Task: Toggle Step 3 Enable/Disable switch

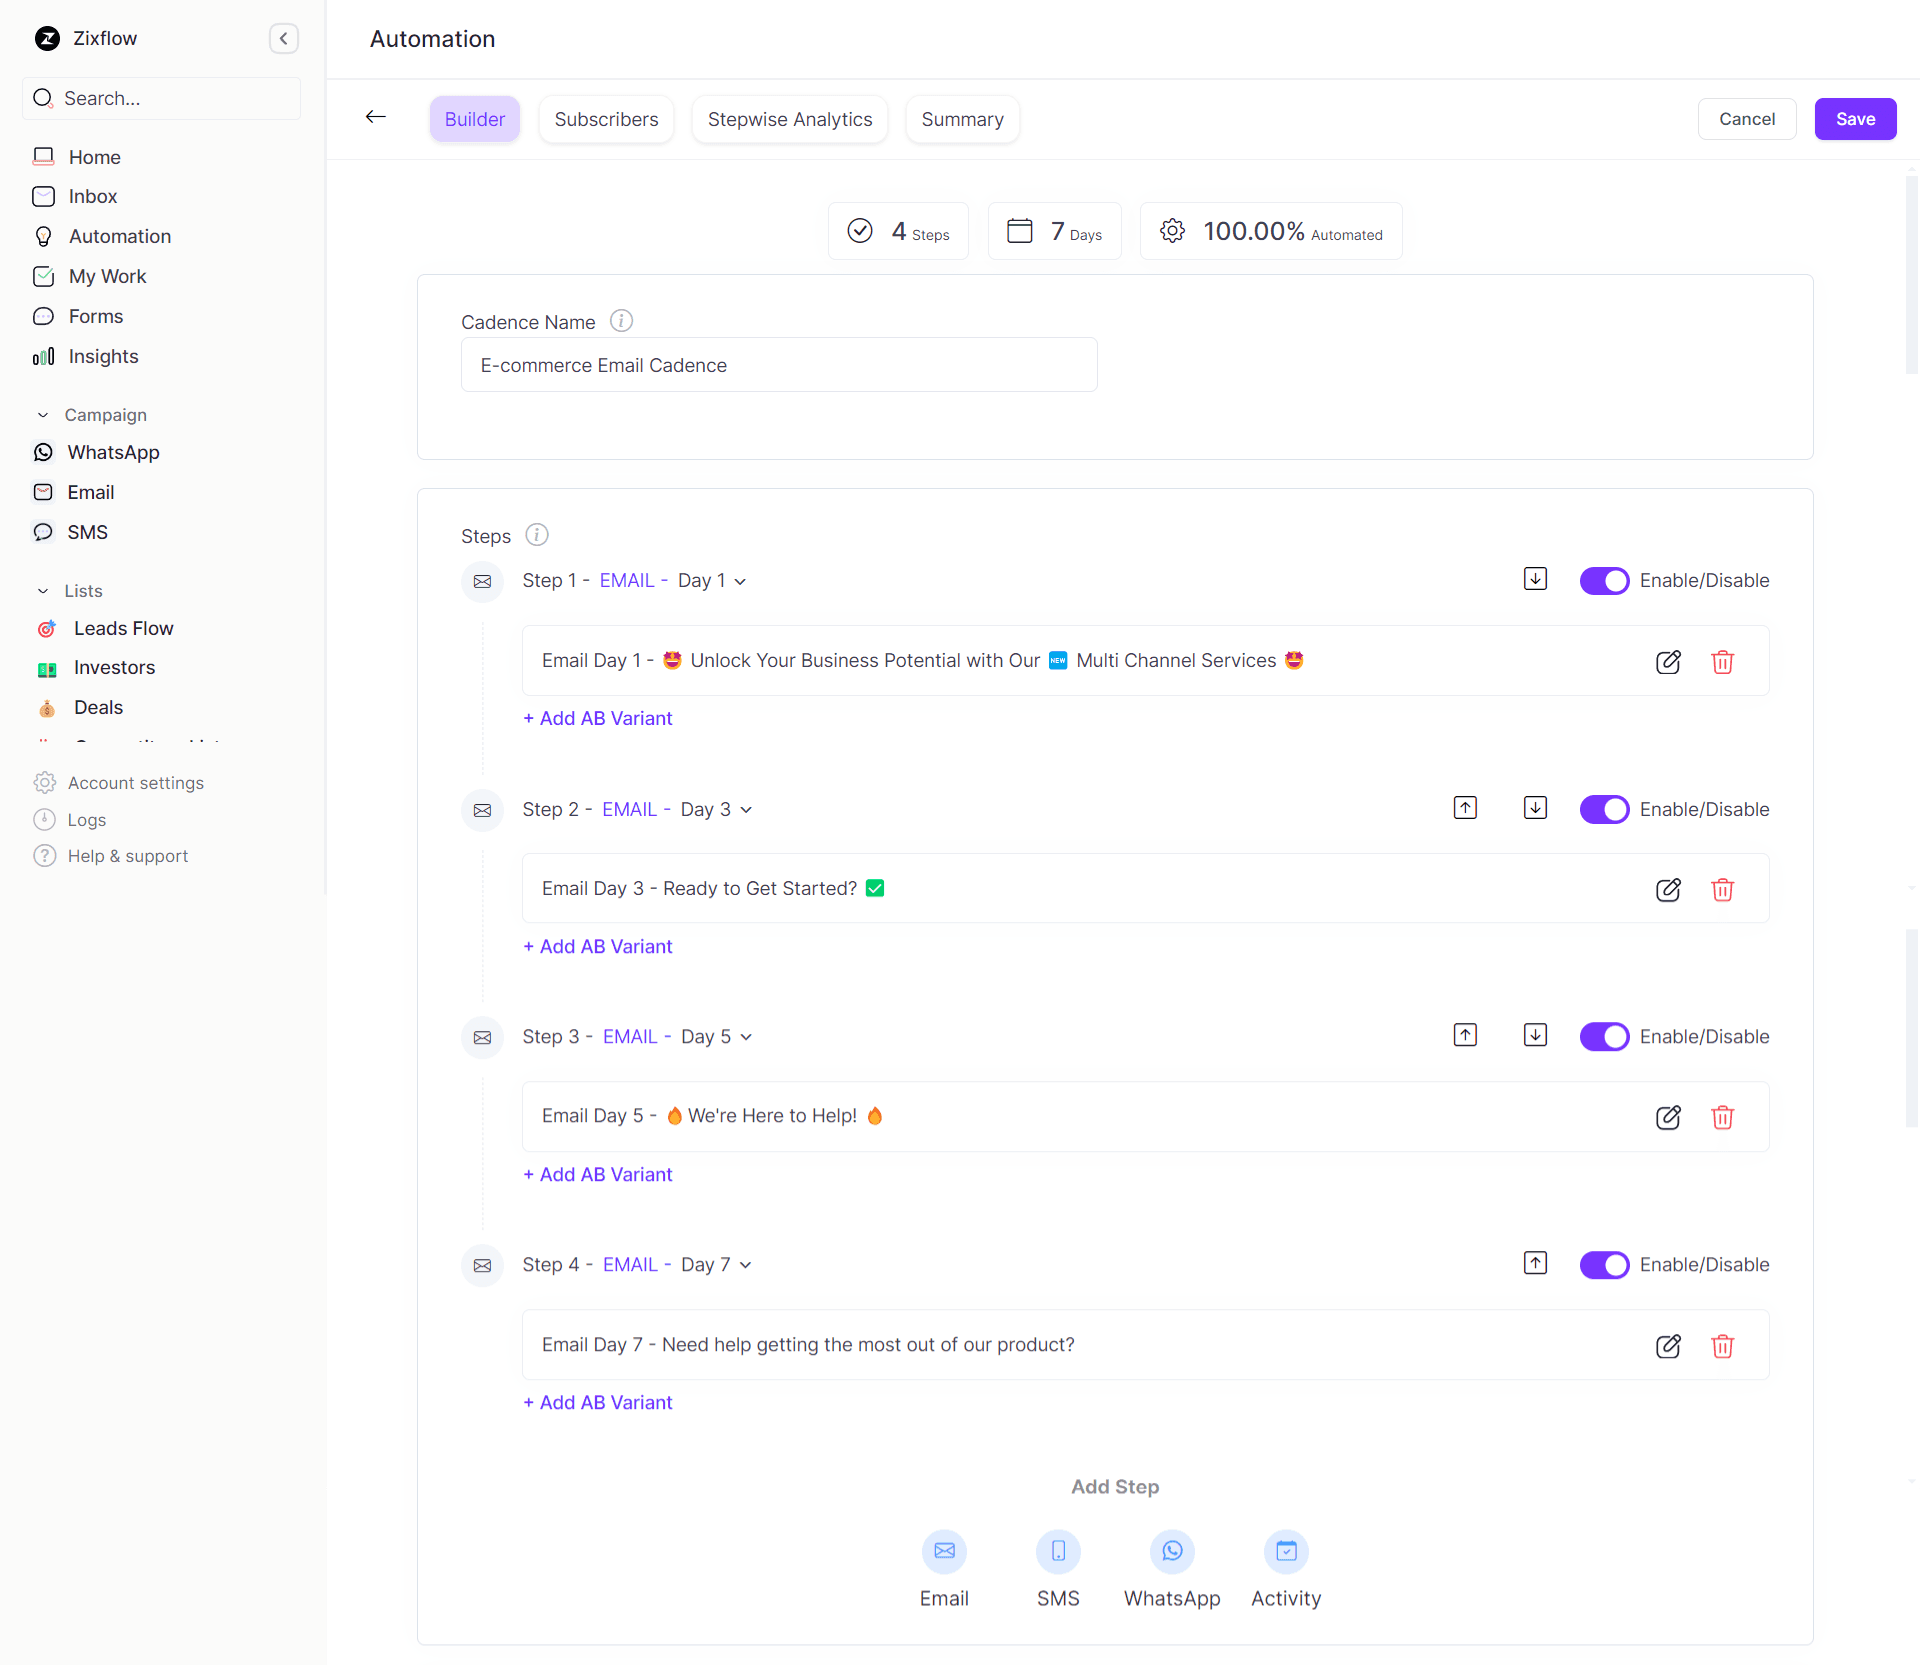Action: [1604, 1037]
